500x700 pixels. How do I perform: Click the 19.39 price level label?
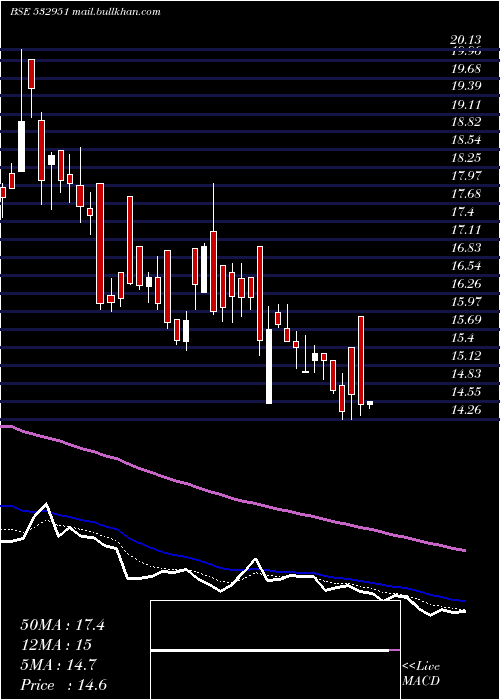tap(467, 86)
